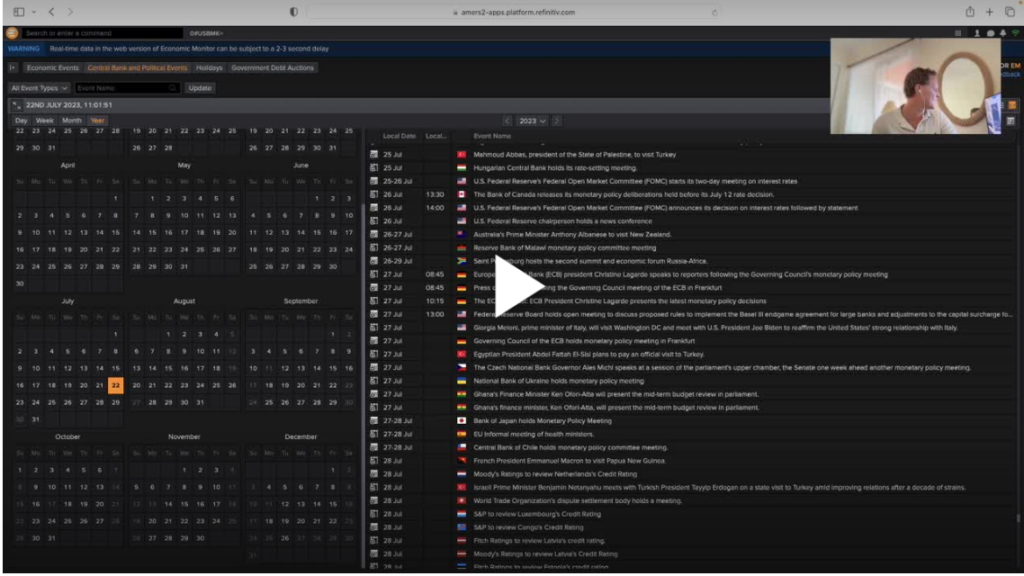This screenshot has width=1024, height=576.
Task: Click the webcam video overlay thumbnail
Action: [x=916, y=86]
